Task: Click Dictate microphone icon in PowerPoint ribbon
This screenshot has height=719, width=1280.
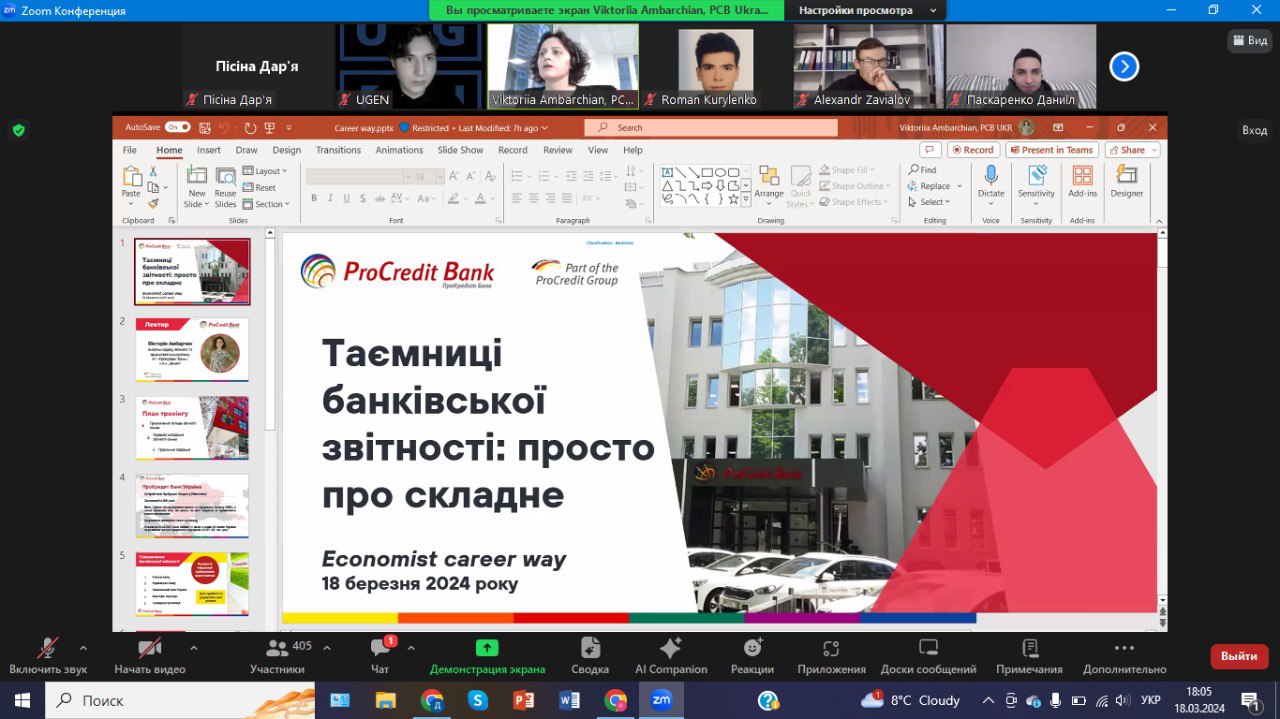Action: (x=991, y=176)
